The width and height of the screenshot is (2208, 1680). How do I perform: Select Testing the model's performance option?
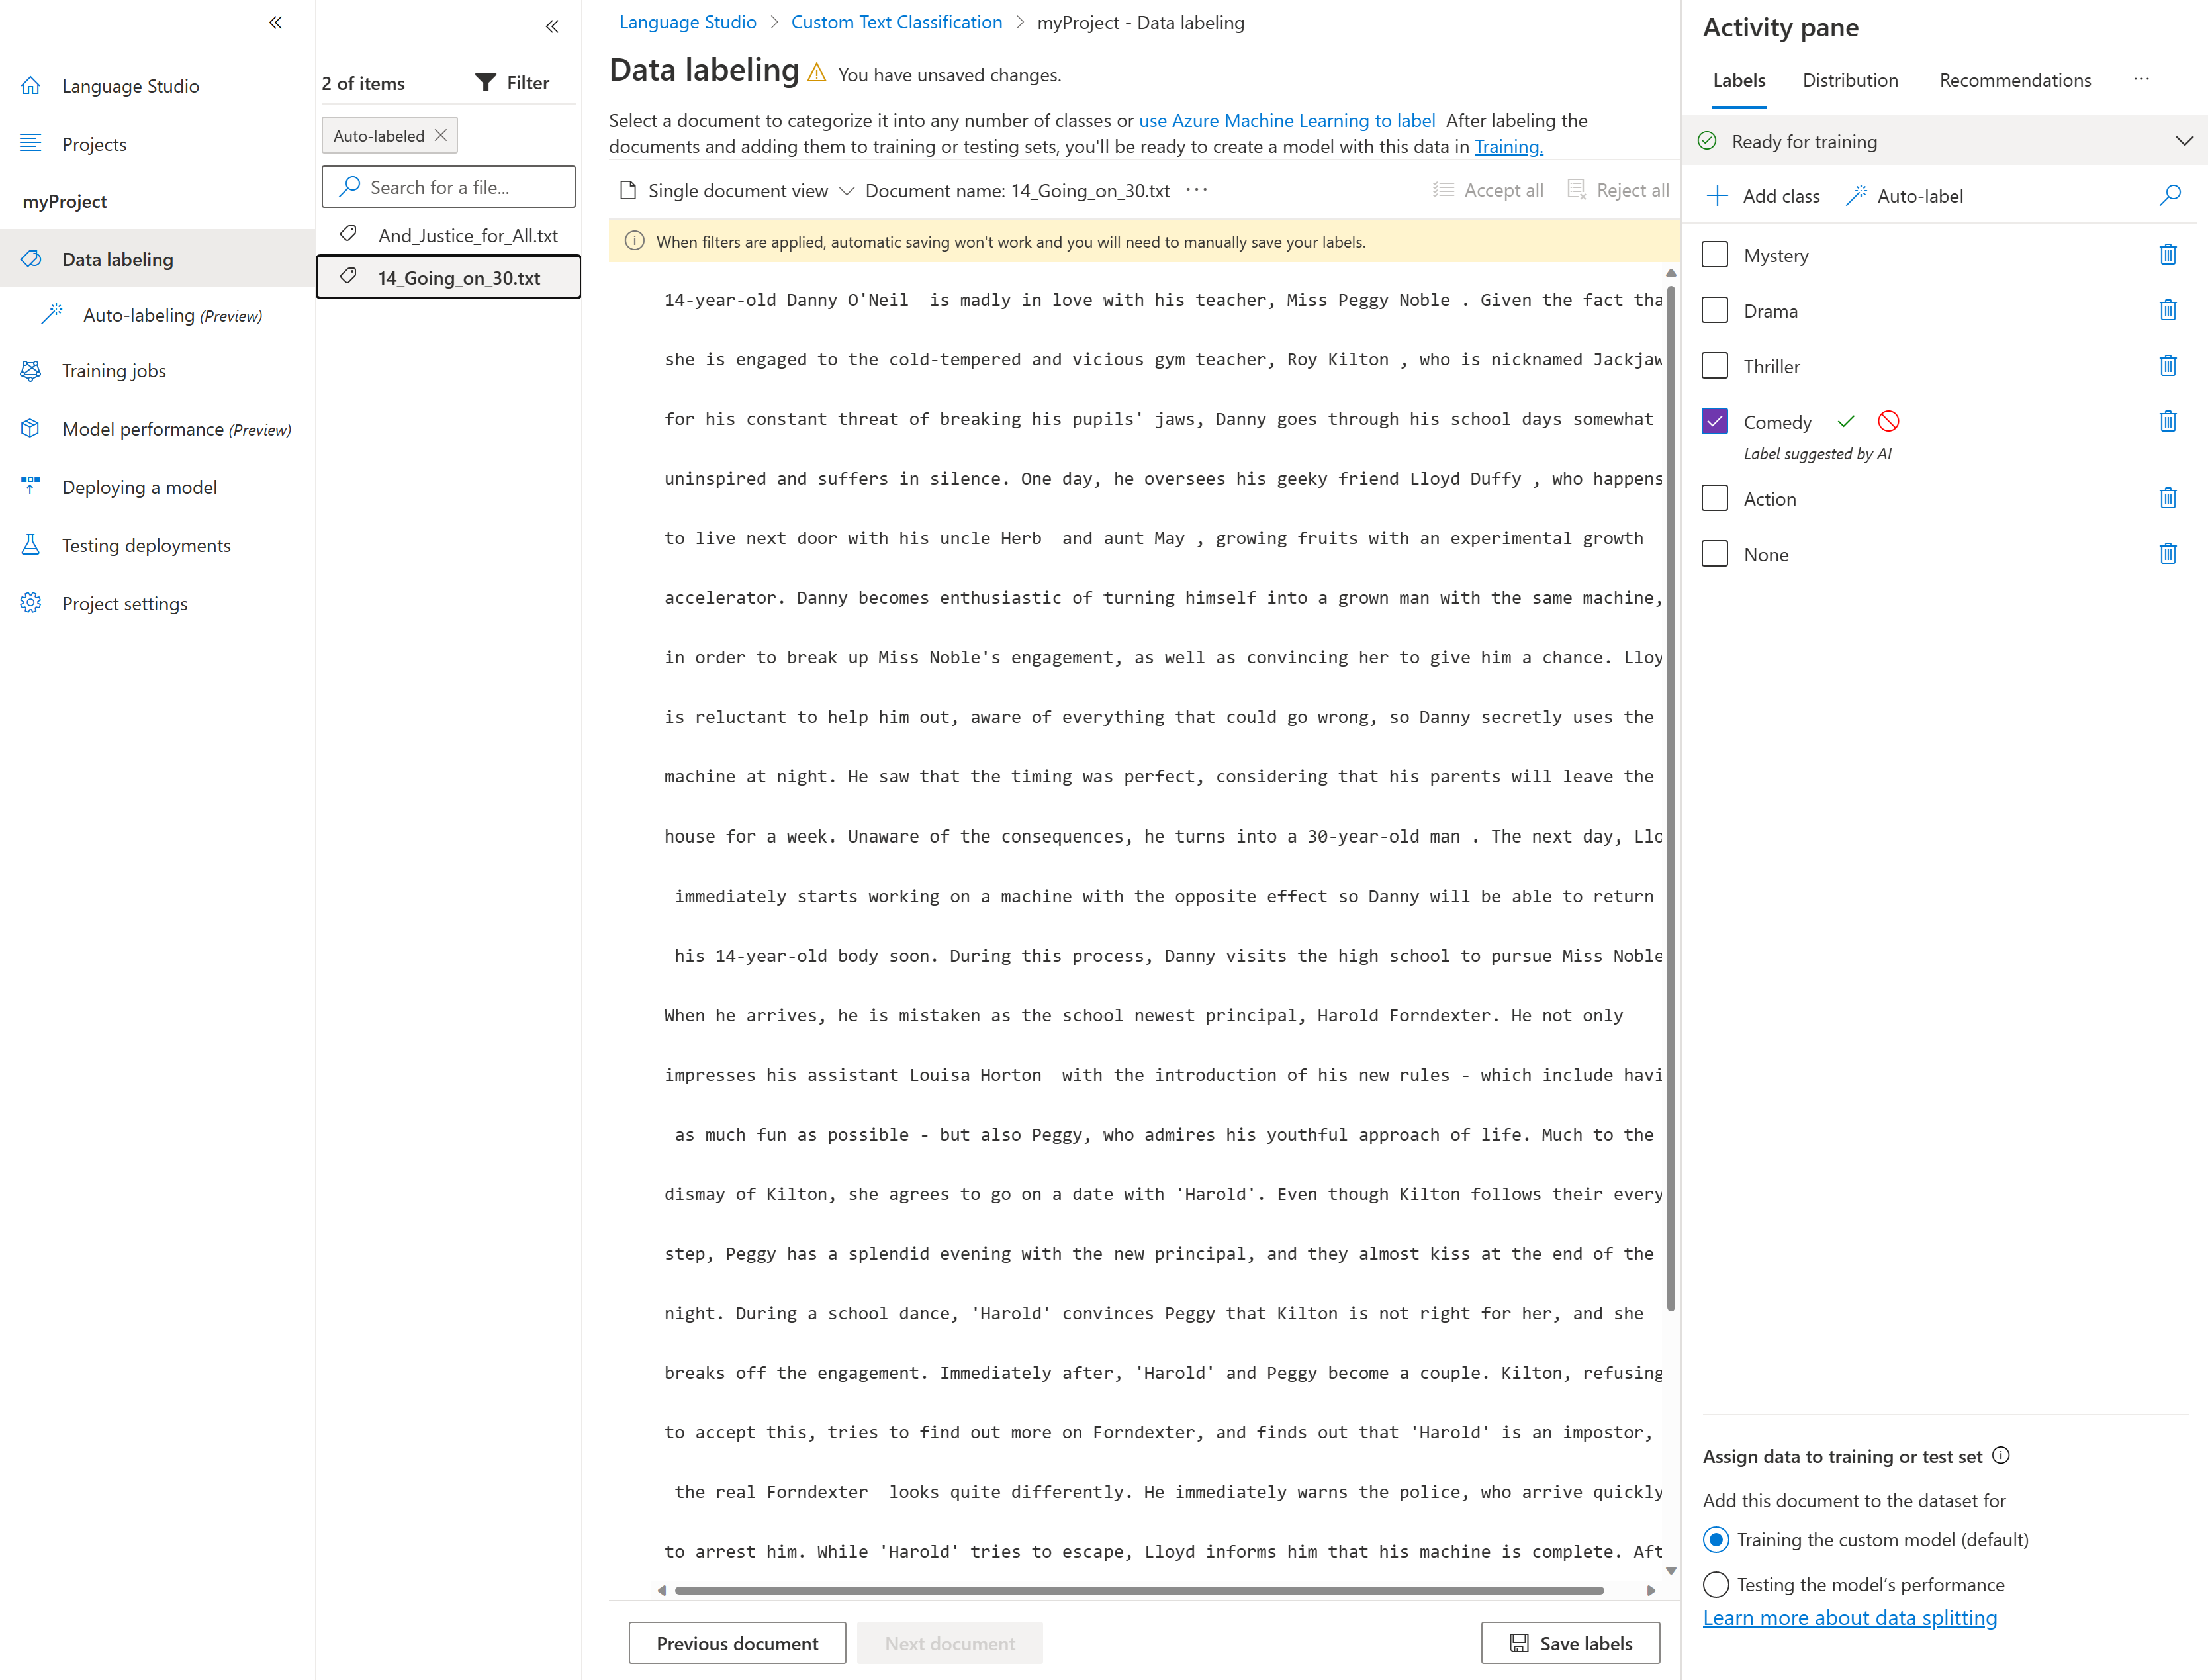pyautogui.click(x=1716, y=1584)
